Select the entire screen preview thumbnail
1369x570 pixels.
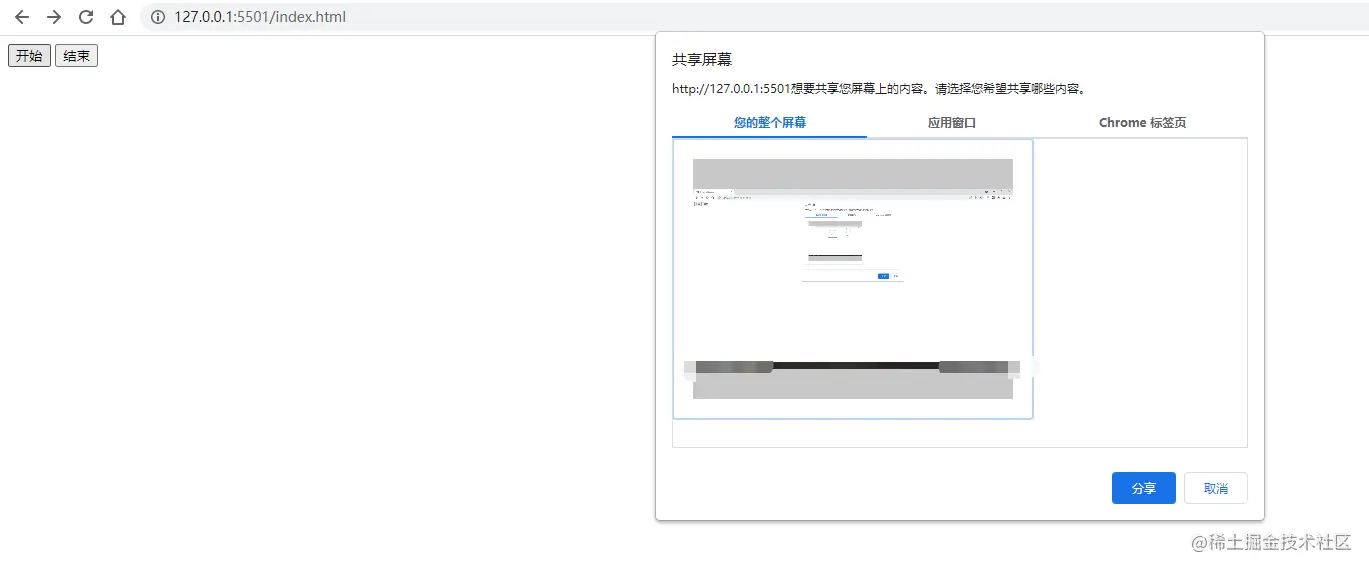tap(853, 279)
